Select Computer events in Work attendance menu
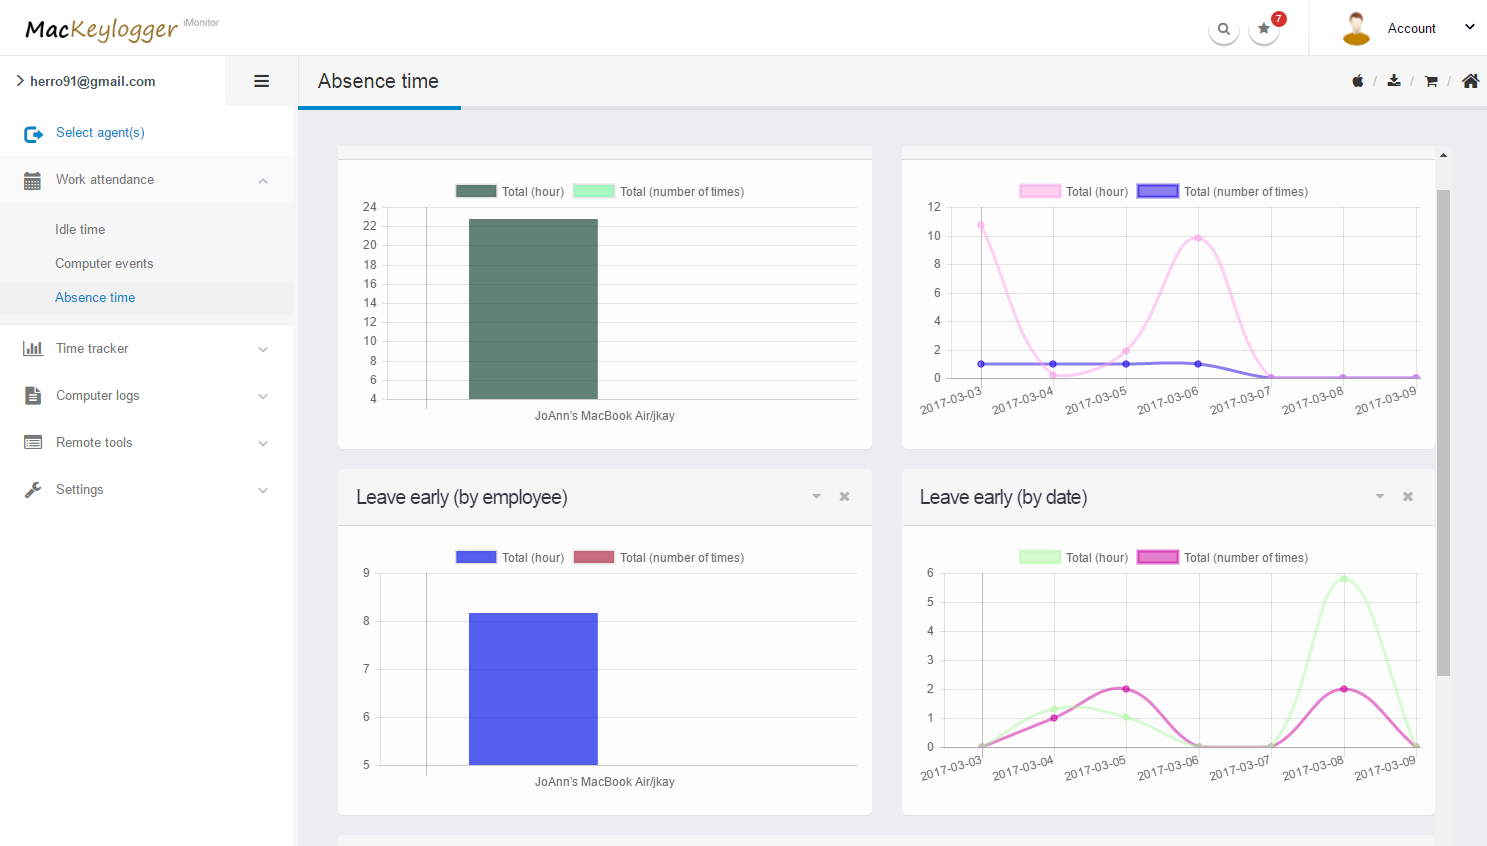The height and width of the screenshot is (846, 1487). [104, 264]
